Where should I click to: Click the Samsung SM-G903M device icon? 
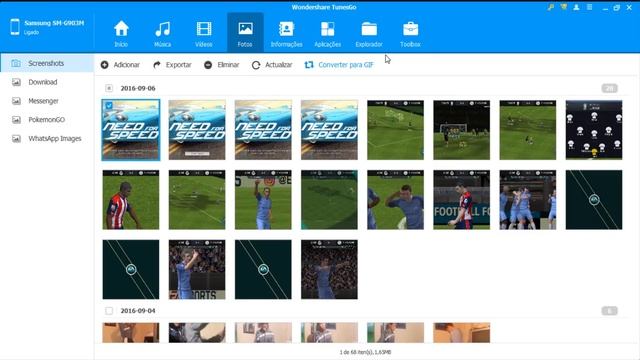coord(15,27)
